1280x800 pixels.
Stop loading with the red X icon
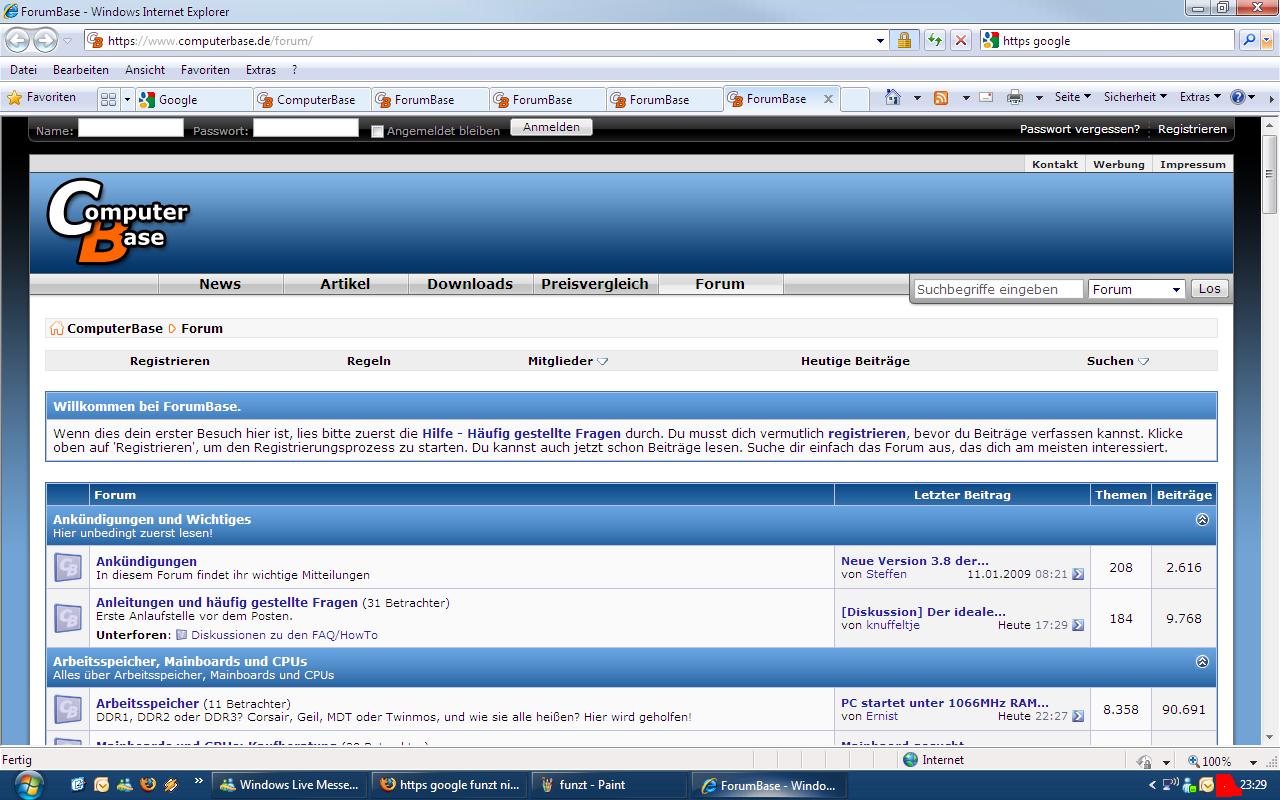[x=960, y=41]
